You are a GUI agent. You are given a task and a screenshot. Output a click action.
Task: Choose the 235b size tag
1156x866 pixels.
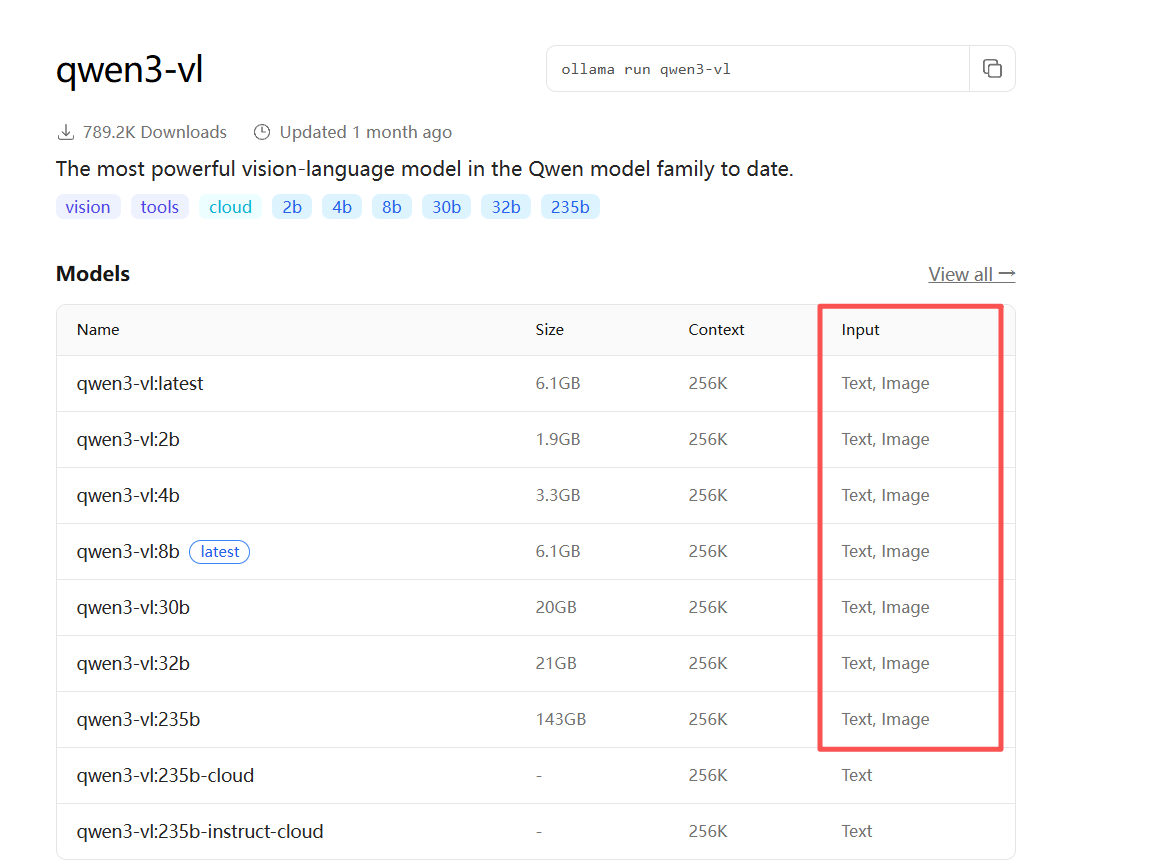pos(570,207)
